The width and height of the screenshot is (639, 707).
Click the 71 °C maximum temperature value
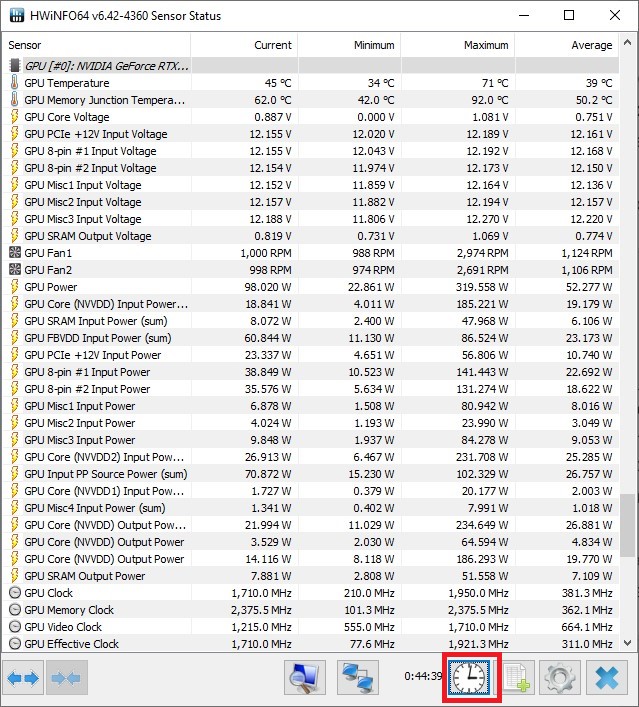(x=495, y=83)
